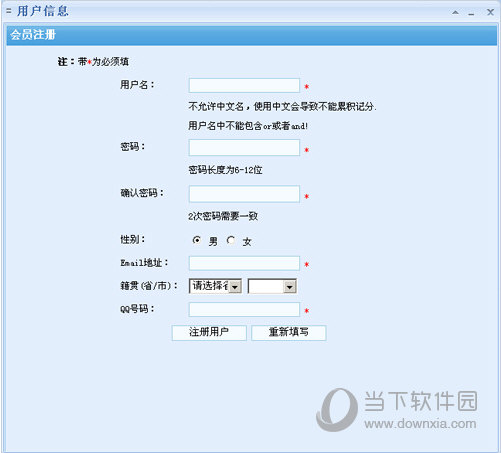Click the 重新填写 reset button
Viewport: 501px width, 453px height.
tap(289, 332)
